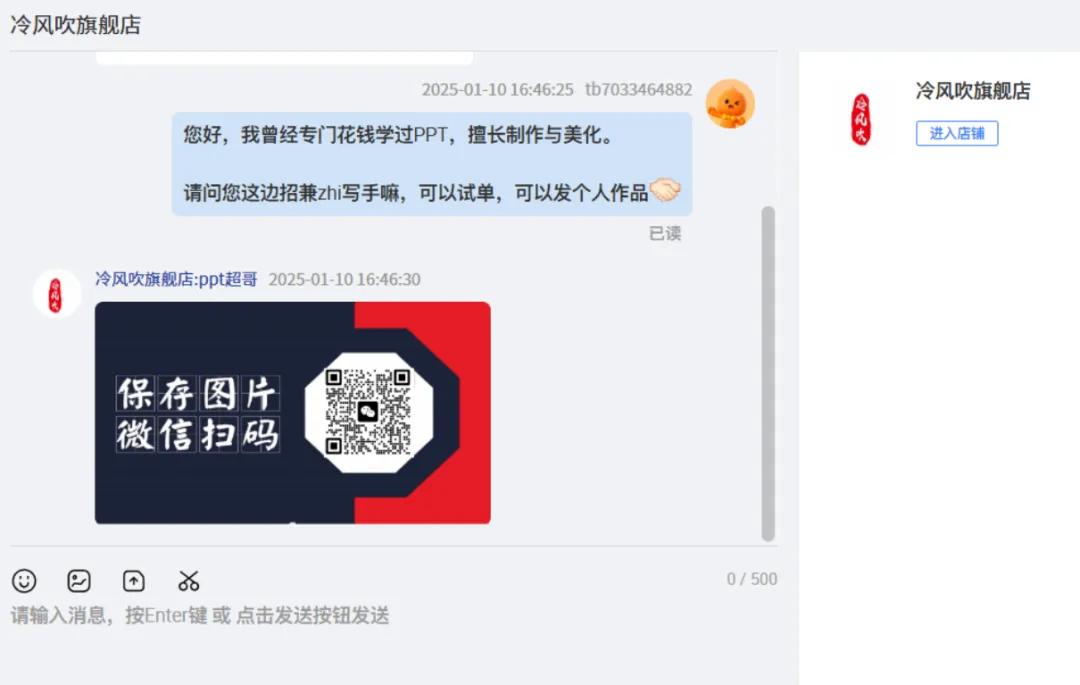Click the sent blue message bubble
The height and width of the screenshot is (685, 1080).
pyautogui.click(x=432, y=164)
